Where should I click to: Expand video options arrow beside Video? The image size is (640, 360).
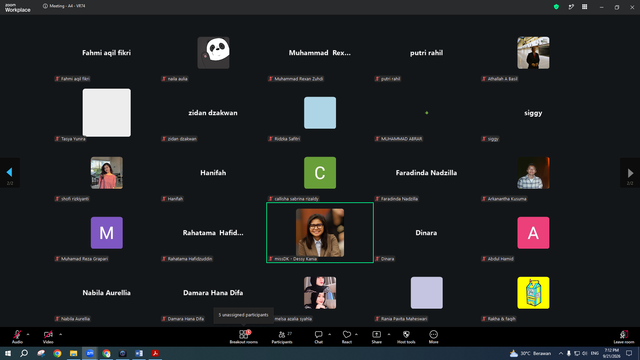60,334
